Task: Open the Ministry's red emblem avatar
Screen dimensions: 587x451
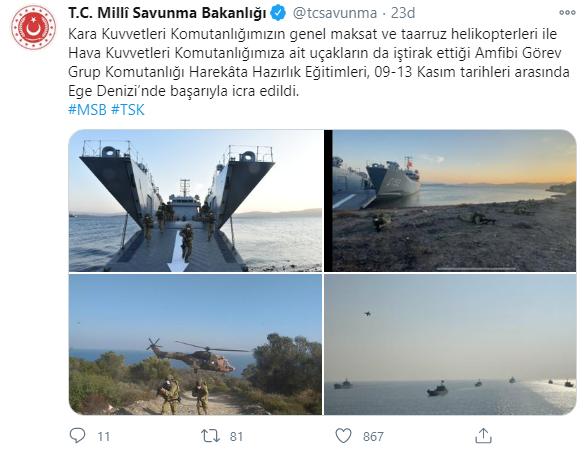Action: pyautogui.click(x=34, y=27)
